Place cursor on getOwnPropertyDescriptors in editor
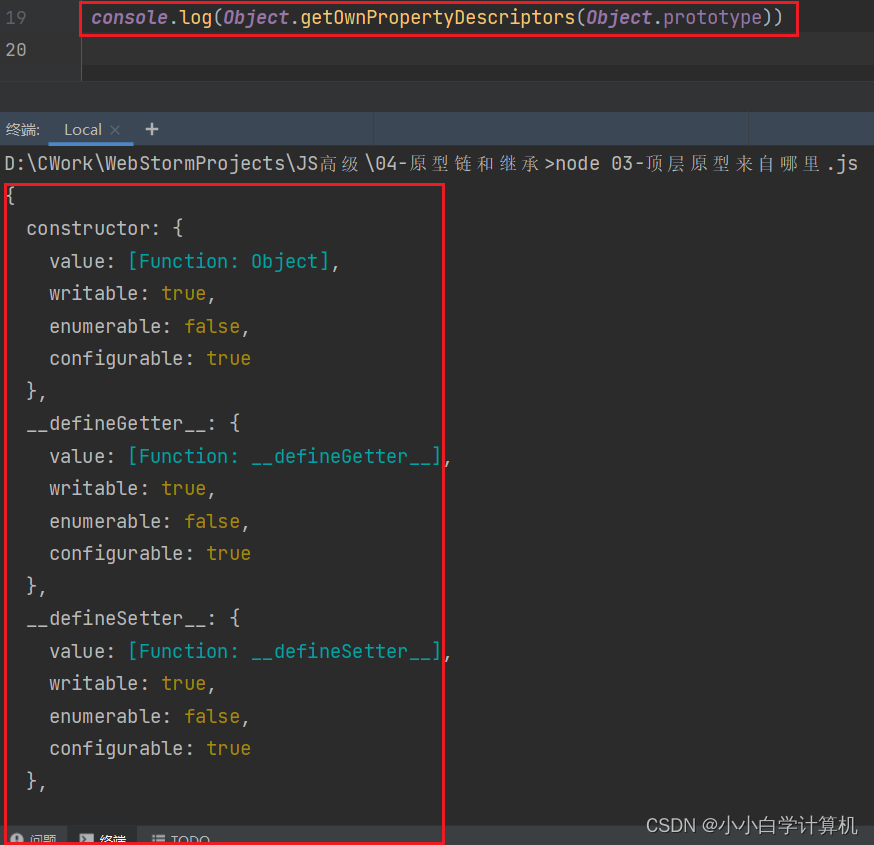This screenshot has width=874, height=845. click(438, 18)
